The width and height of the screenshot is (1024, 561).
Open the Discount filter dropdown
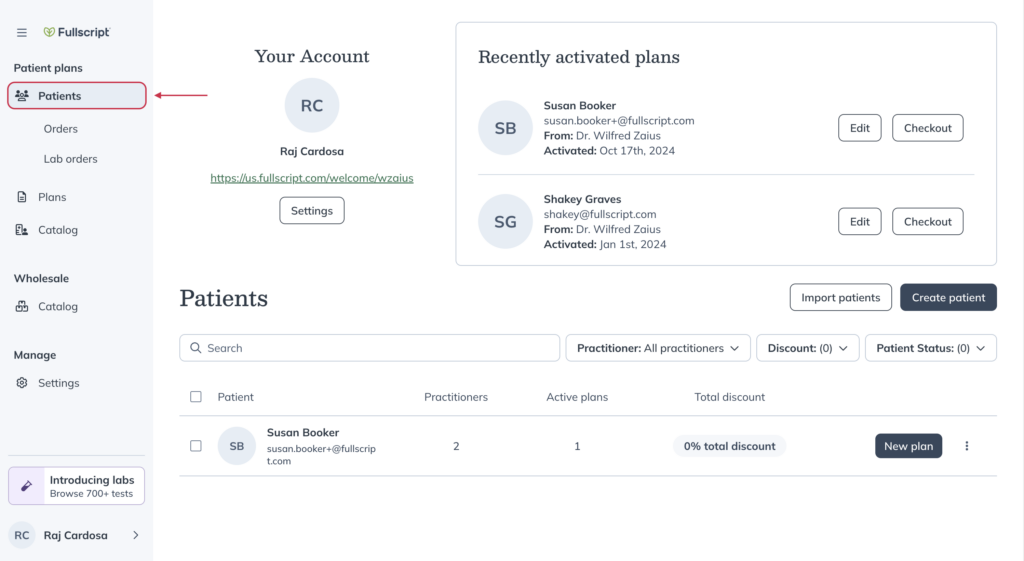[807, 348]
